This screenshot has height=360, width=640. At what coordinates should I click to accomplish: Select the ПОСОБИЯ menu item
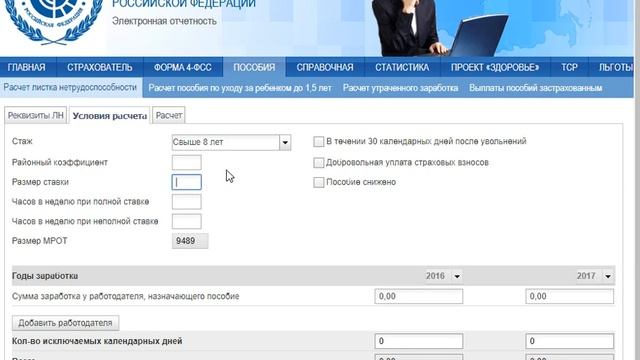254,67
